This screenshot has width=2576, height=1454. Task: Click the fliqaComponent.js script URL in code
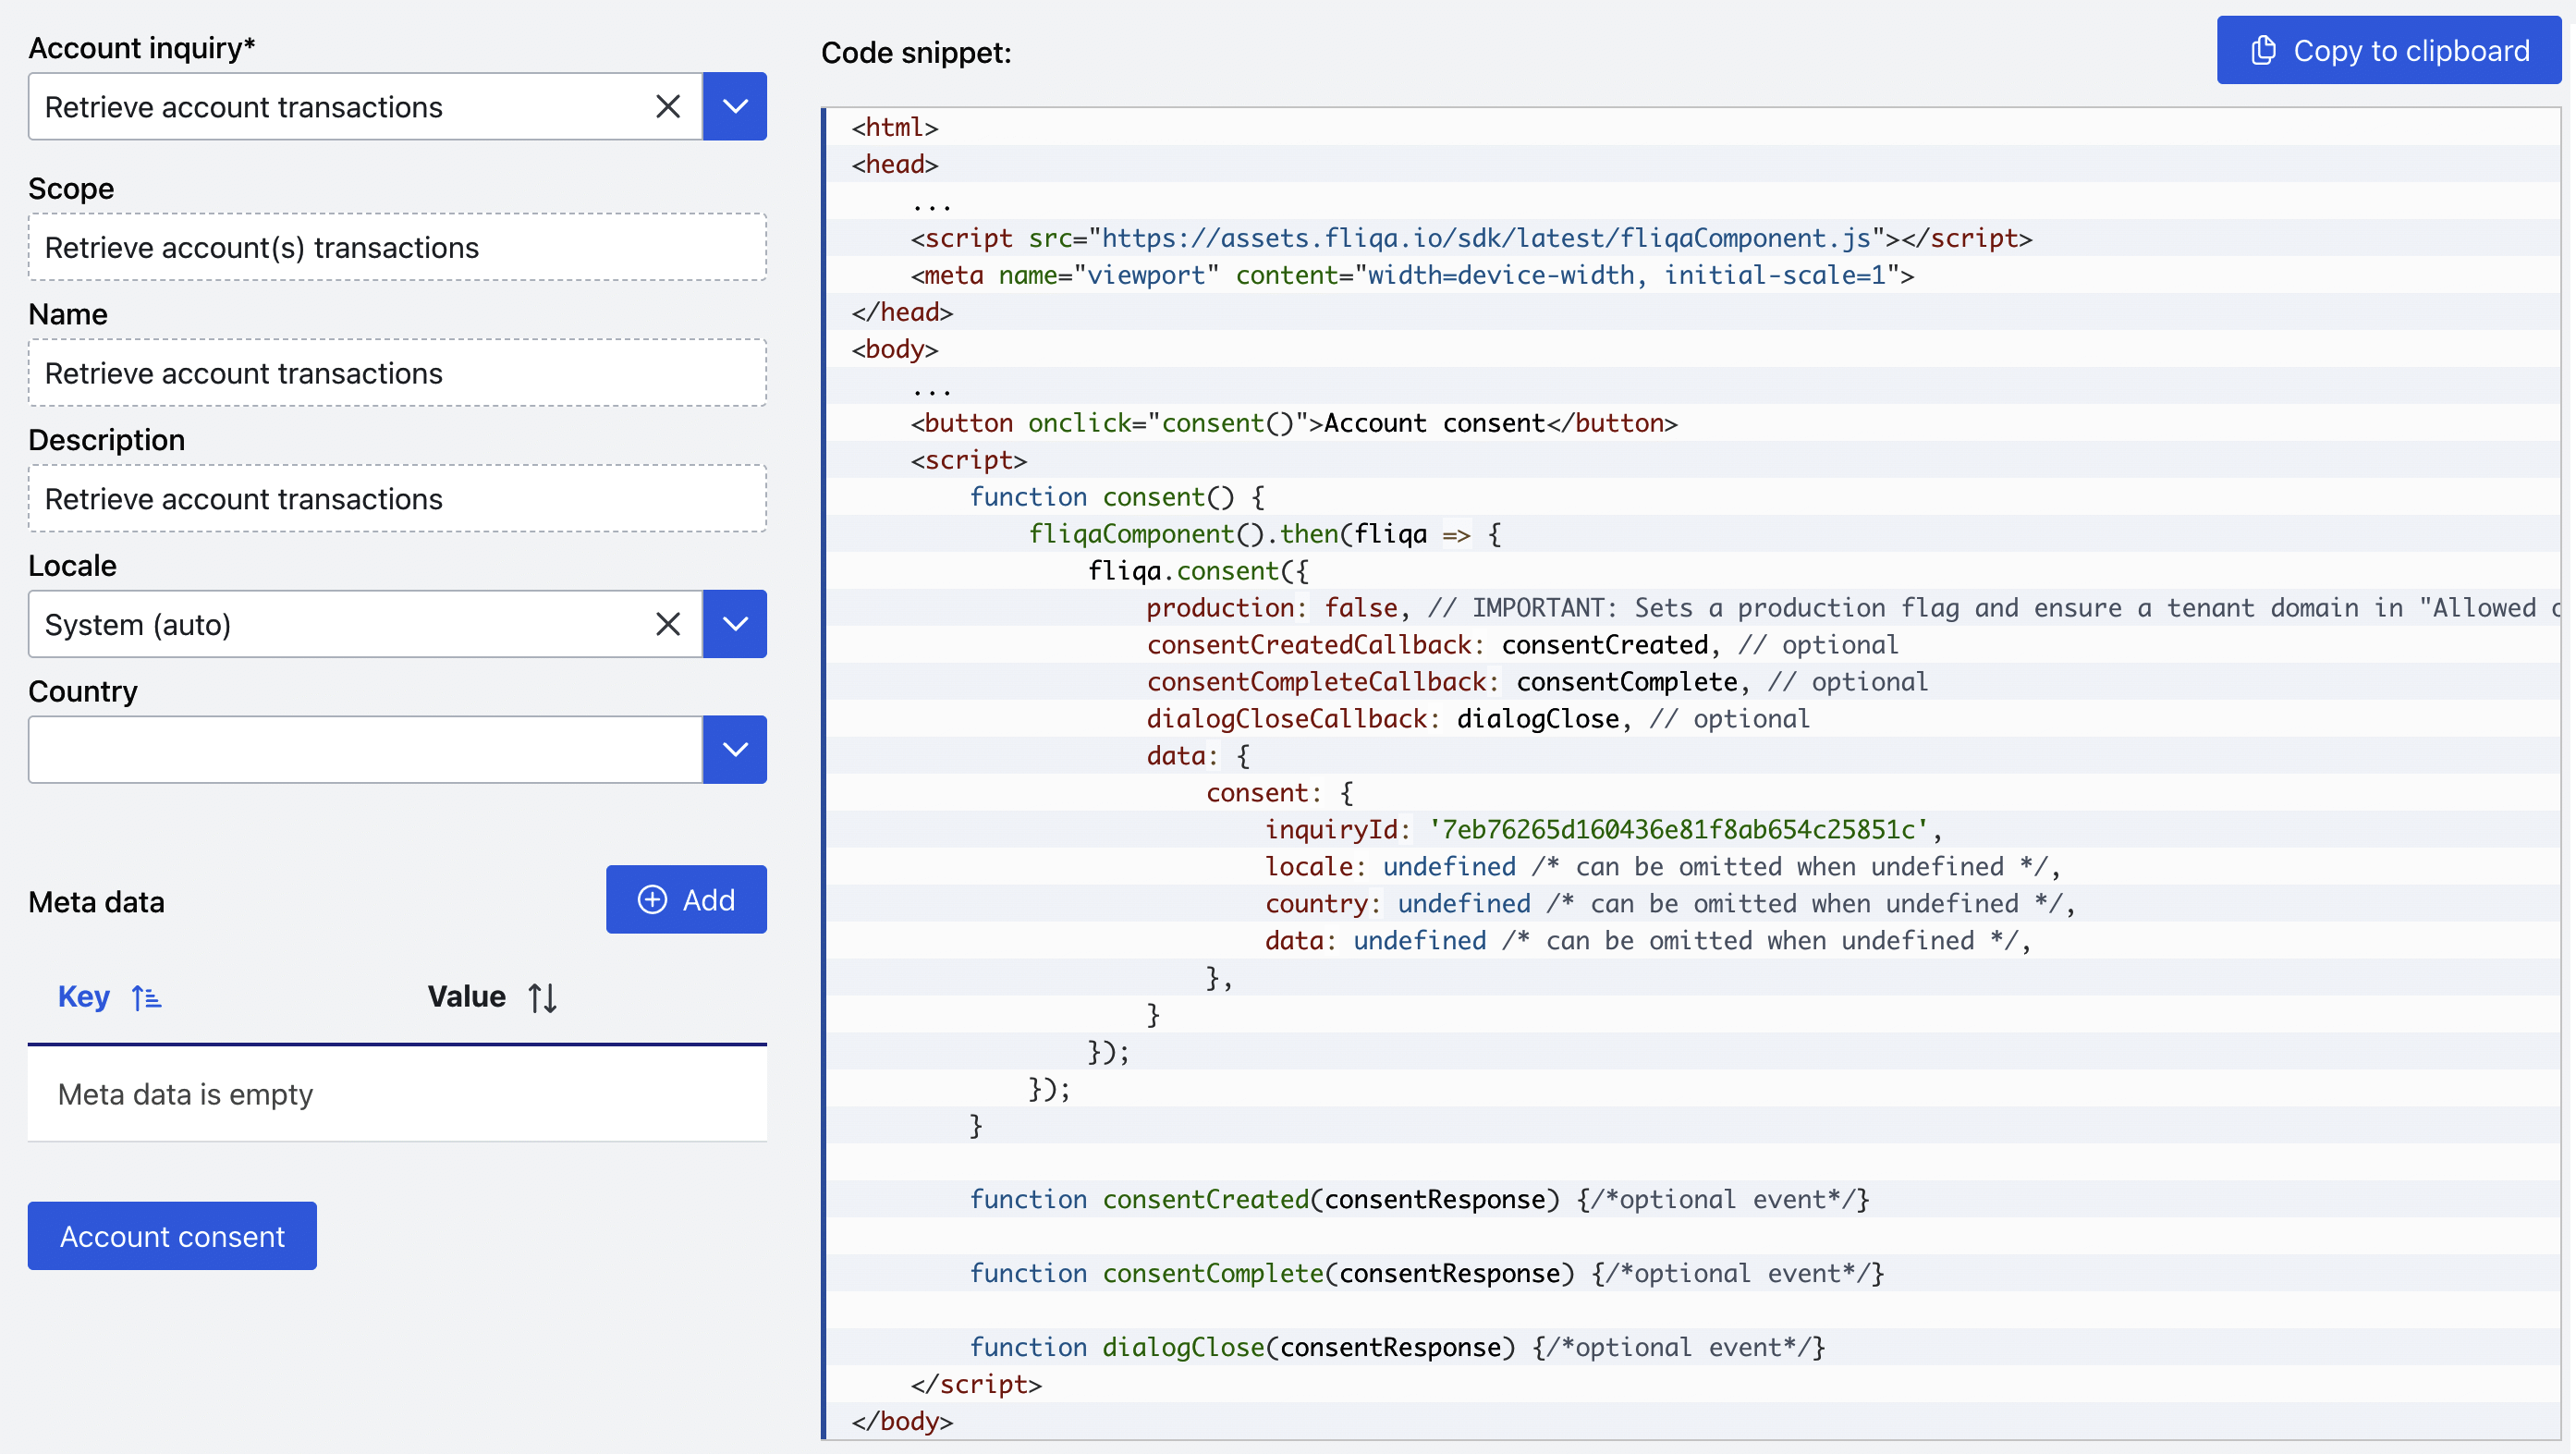pyautogui.click(x=1486, y=238)
